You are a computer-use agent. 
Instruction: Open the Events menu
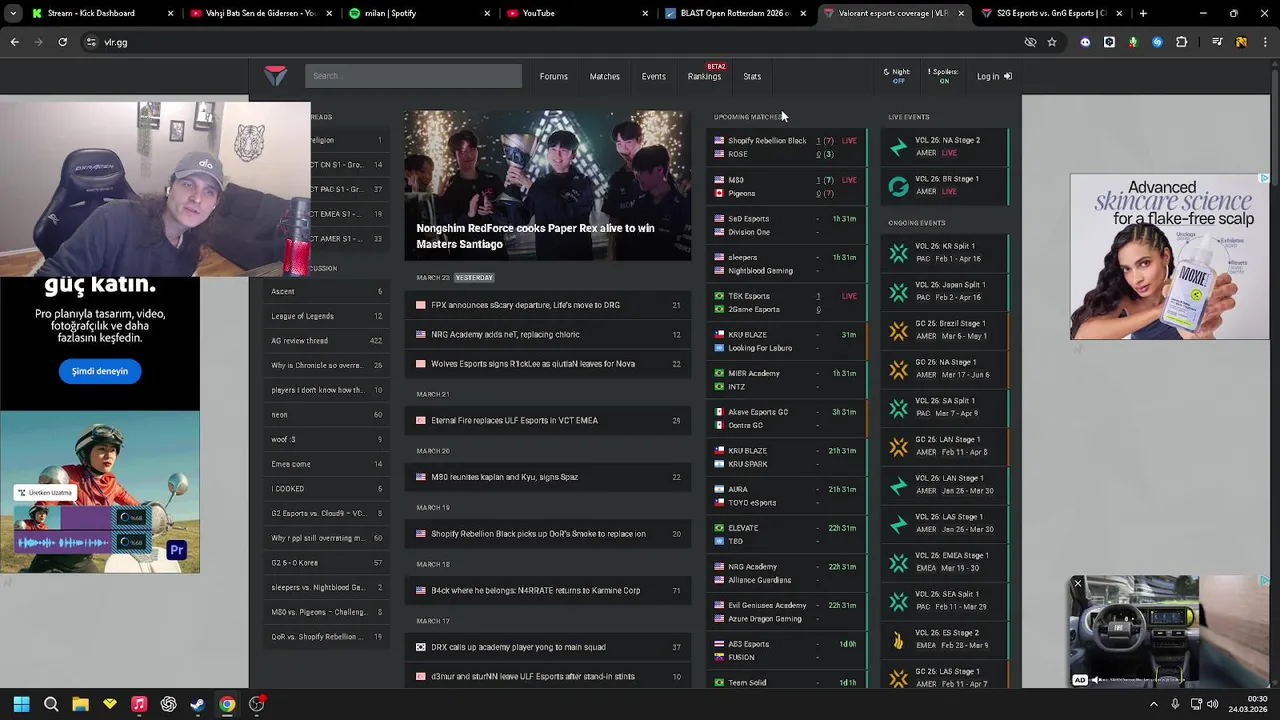653,76
